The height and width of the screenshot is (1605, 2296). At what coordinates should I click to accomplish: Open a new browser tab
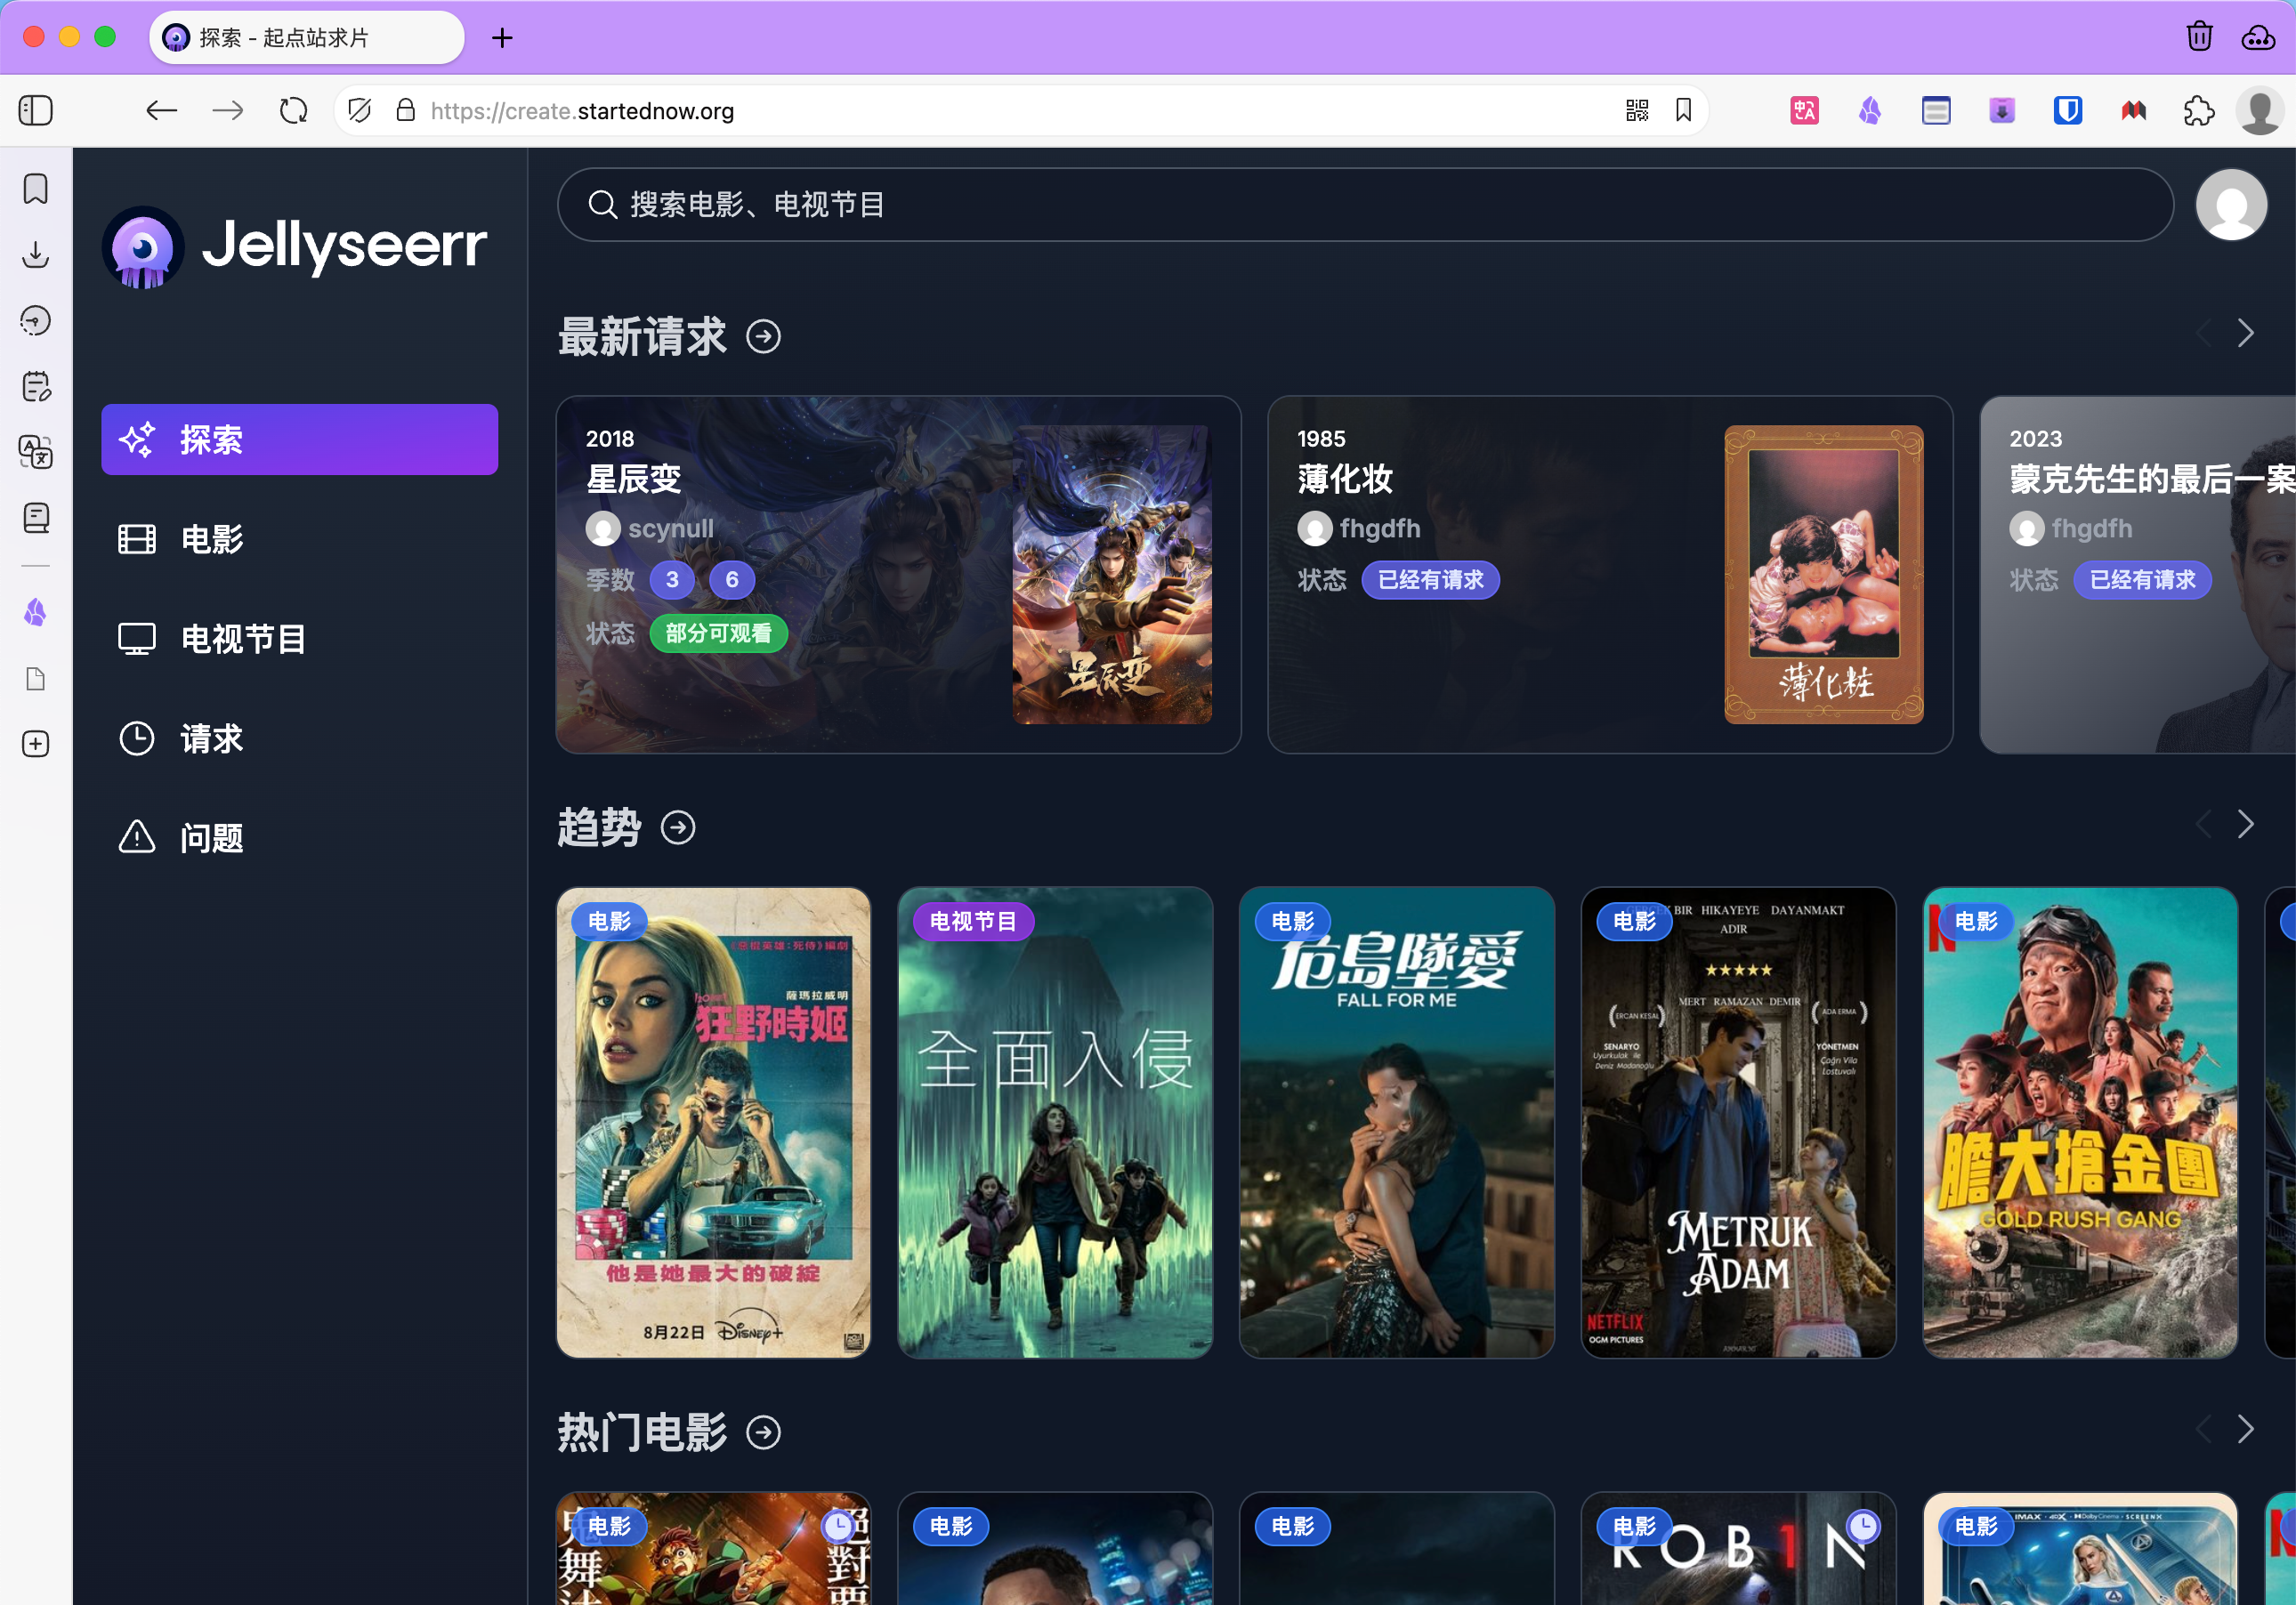point(502,38)
